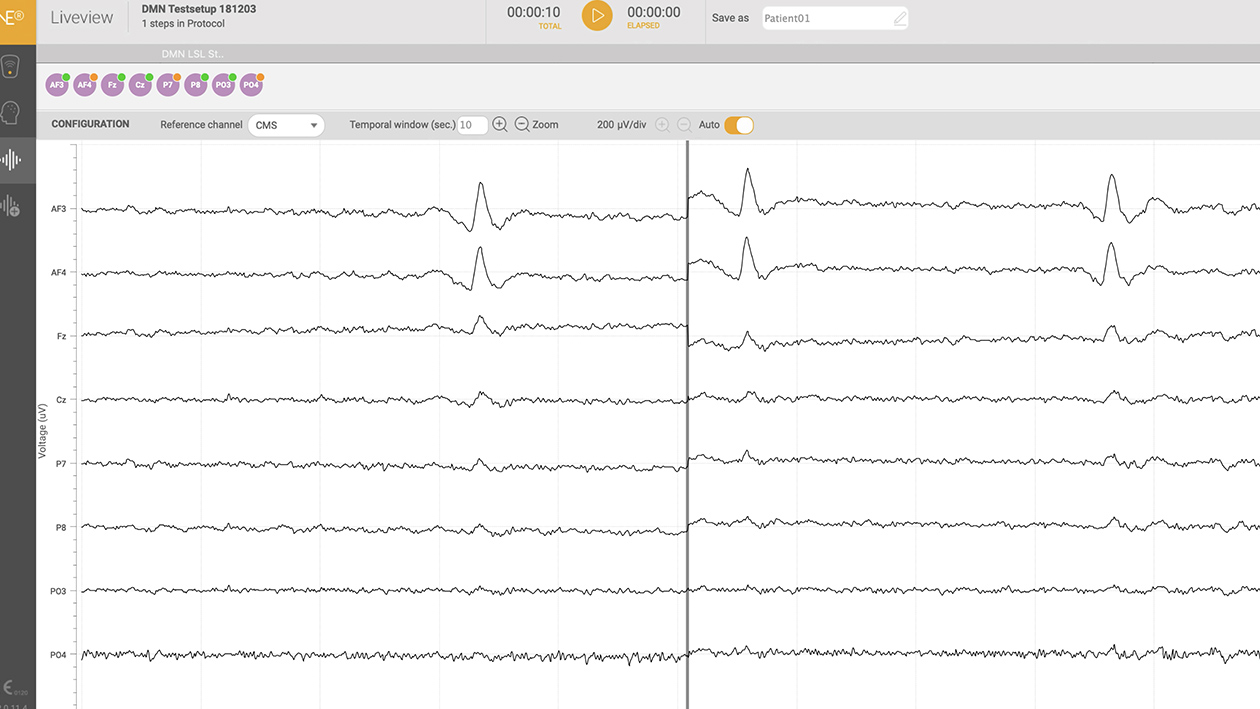1260x709 pixels.
Task: Open the Reference channel CMS dropdown
Action: [286, 125]
